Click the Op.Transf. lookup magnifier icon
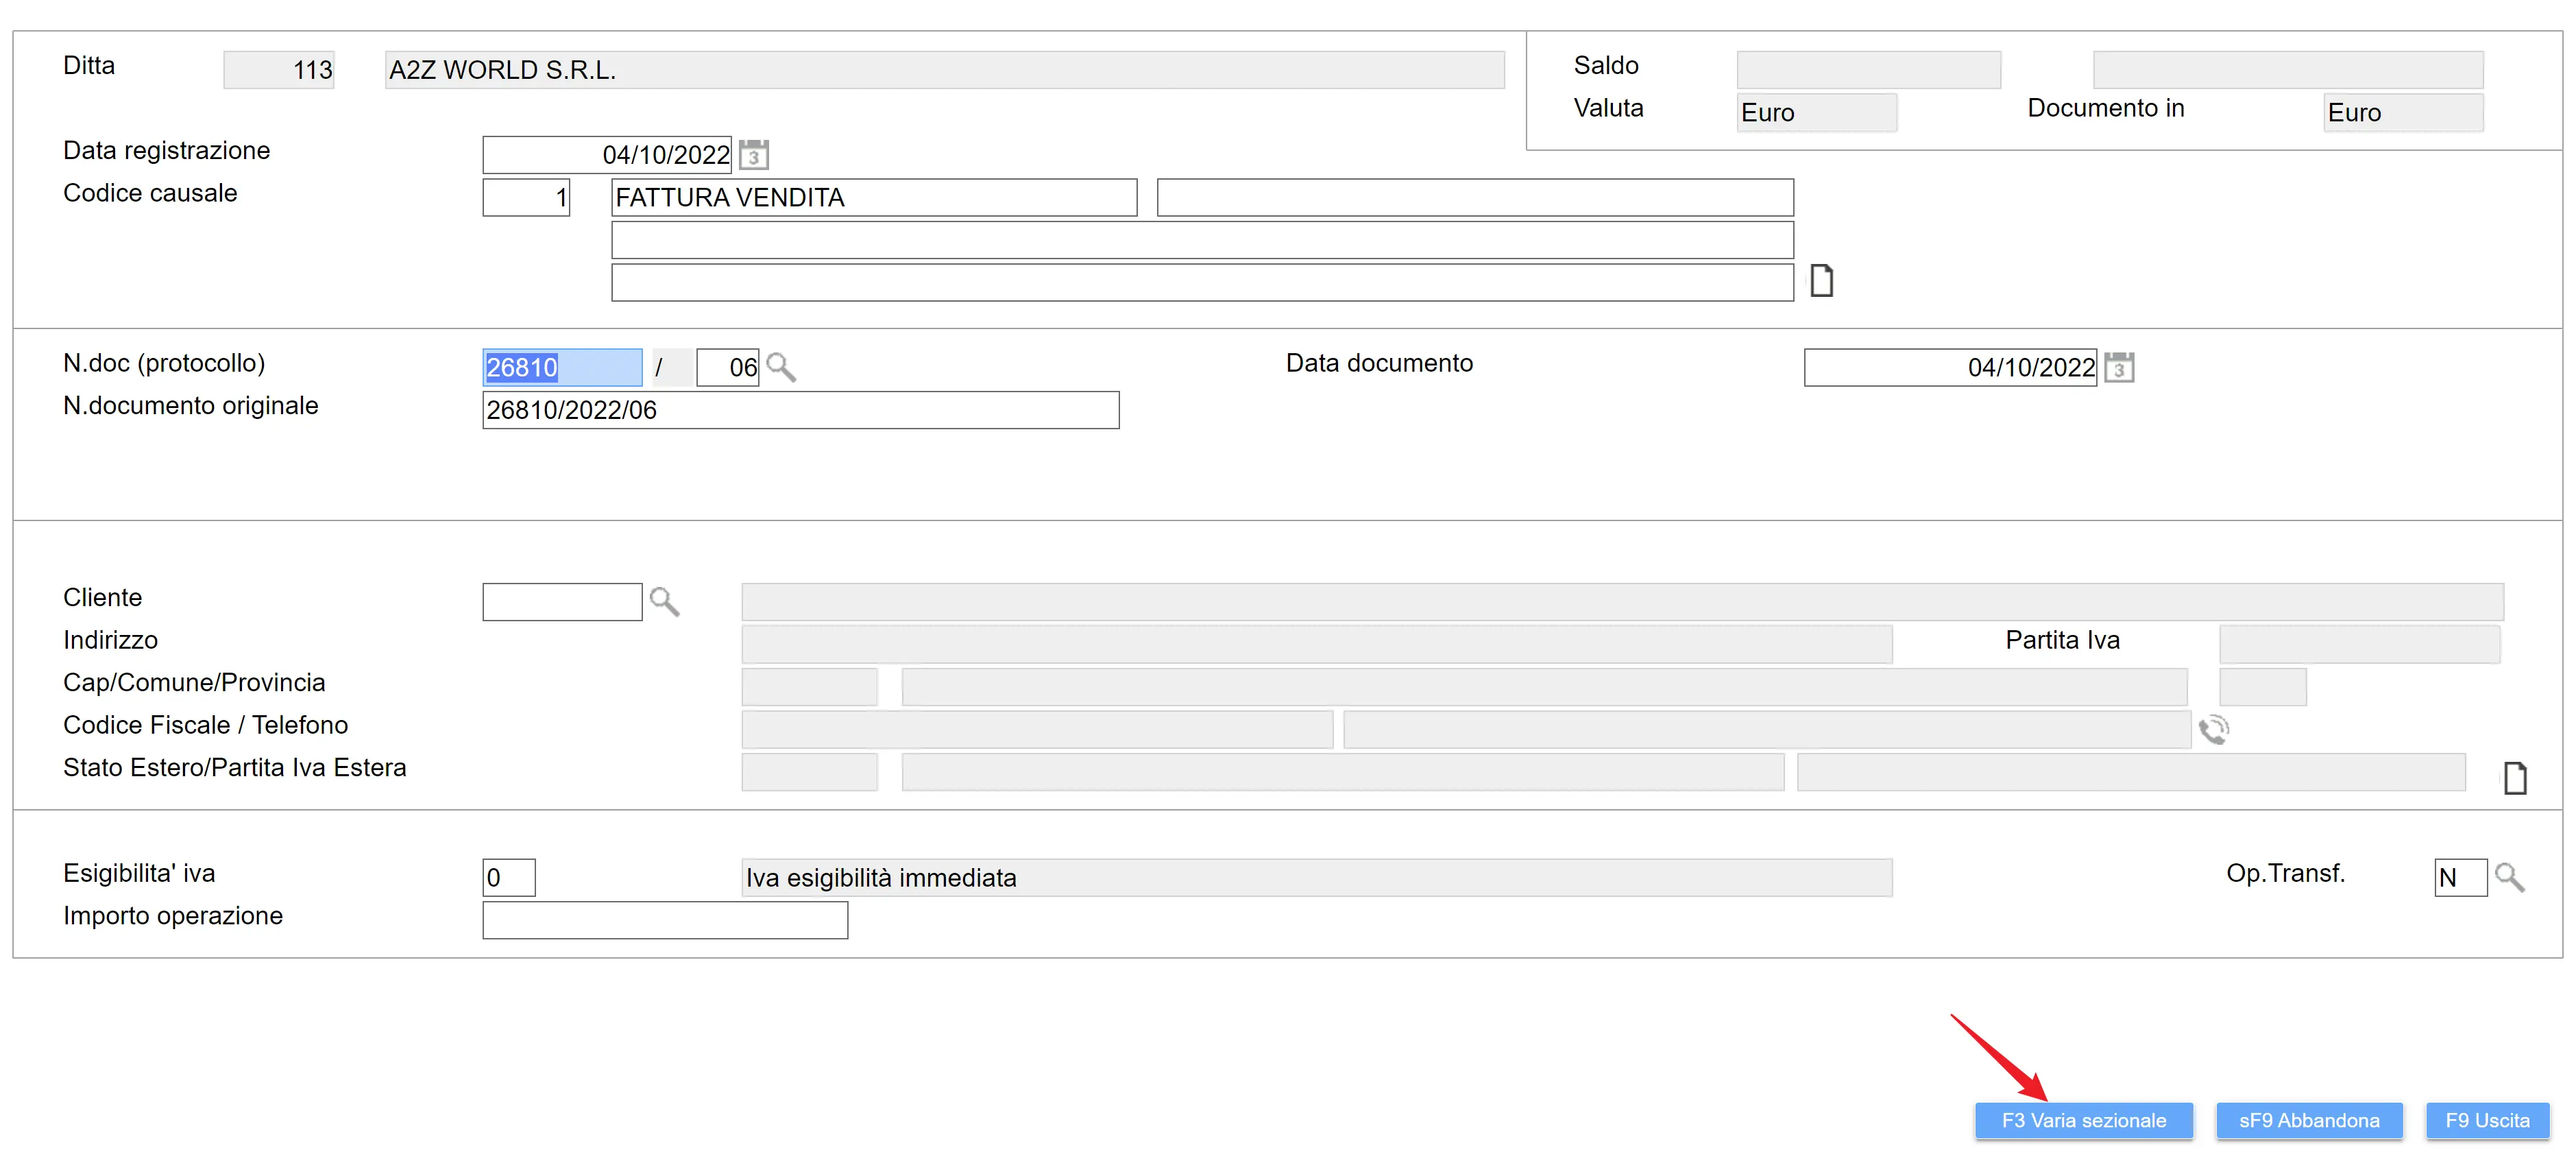Screen dimensions: 2576x1152 [x=2509, y=877]
